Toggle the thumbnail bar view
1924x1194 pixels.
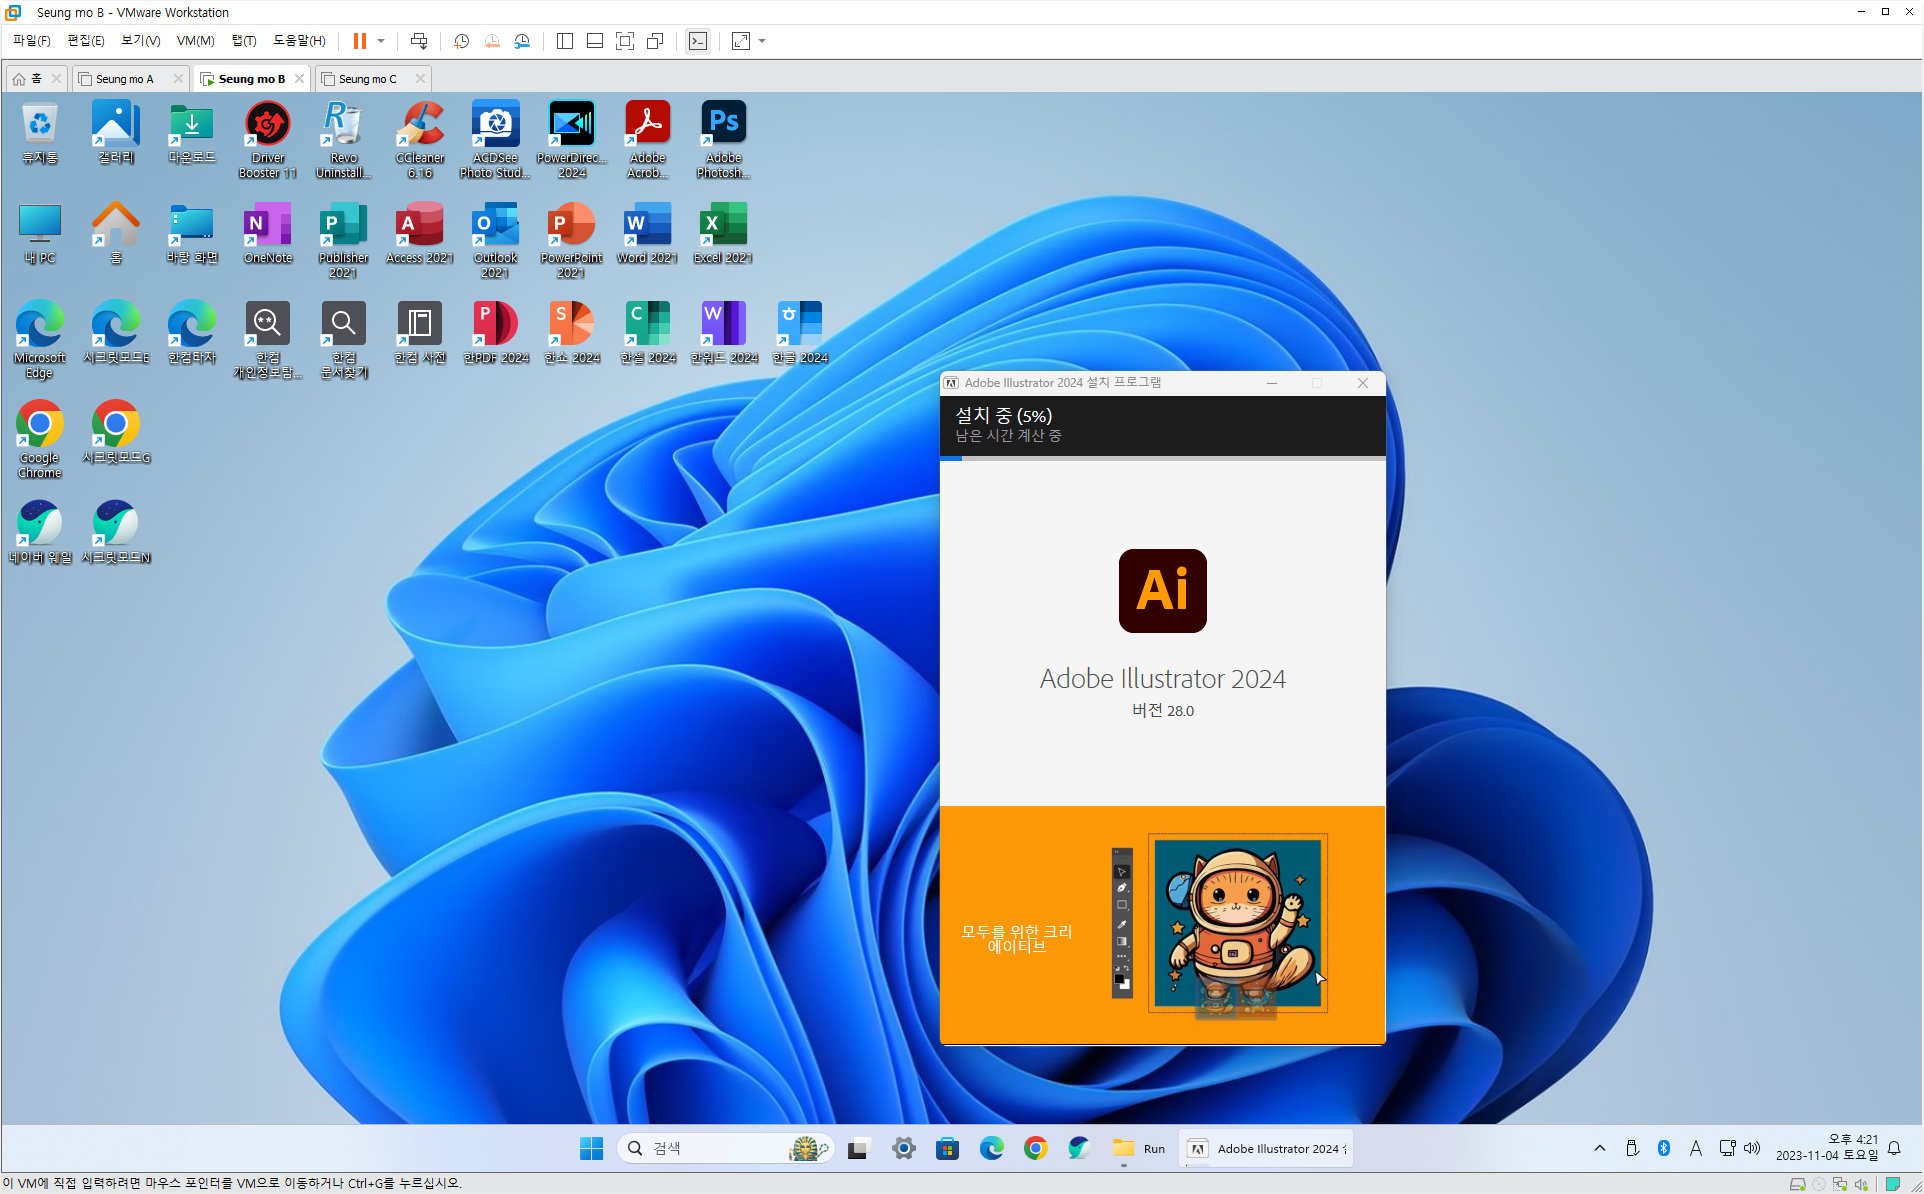tap(595, 41)
